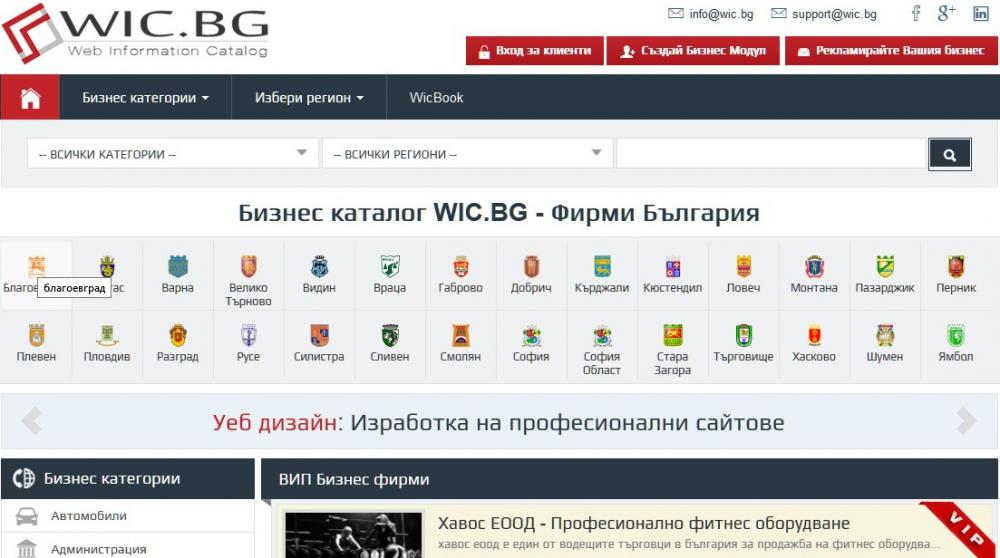Show previous banner slide arrow
1000x558 pixels.
pos(31,420)
